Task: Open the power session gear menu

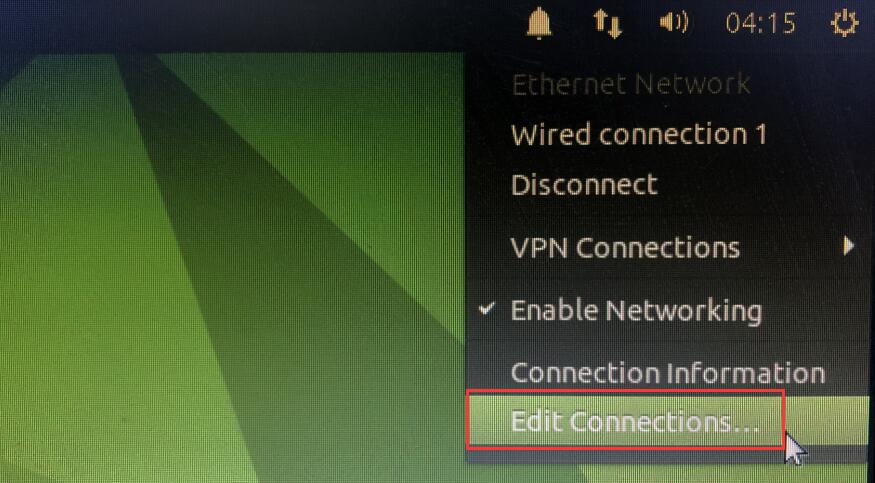Action: coord(844,24)
